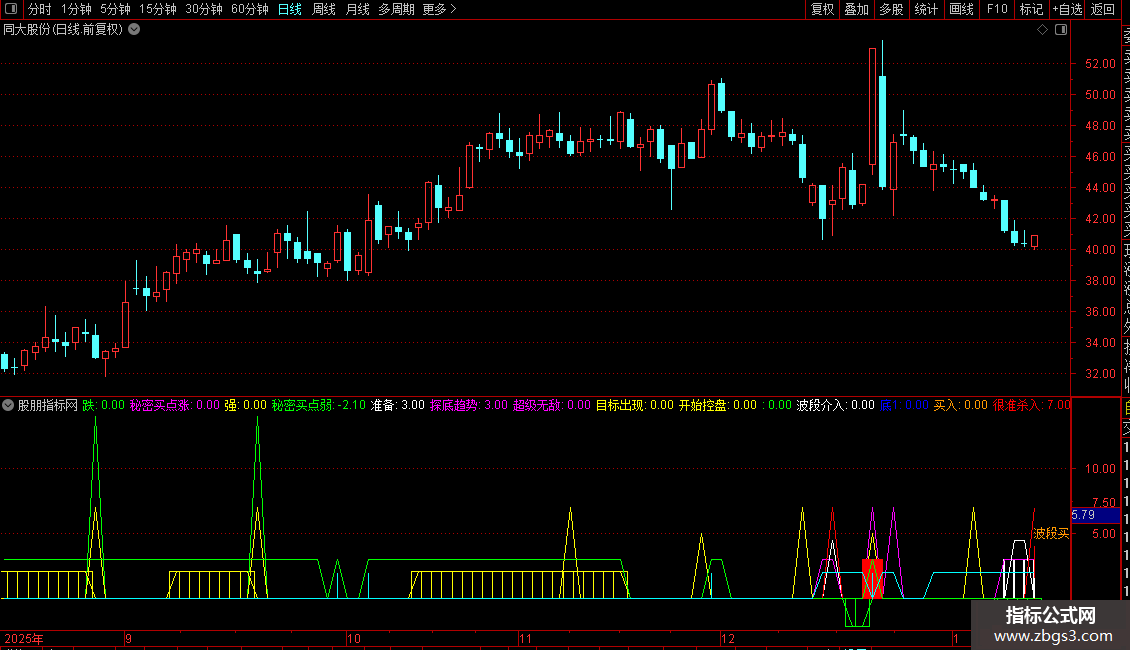1130x650 pixels.
Task: Click the 12 month marker on the time axis
Action: [x=728, y=638]
